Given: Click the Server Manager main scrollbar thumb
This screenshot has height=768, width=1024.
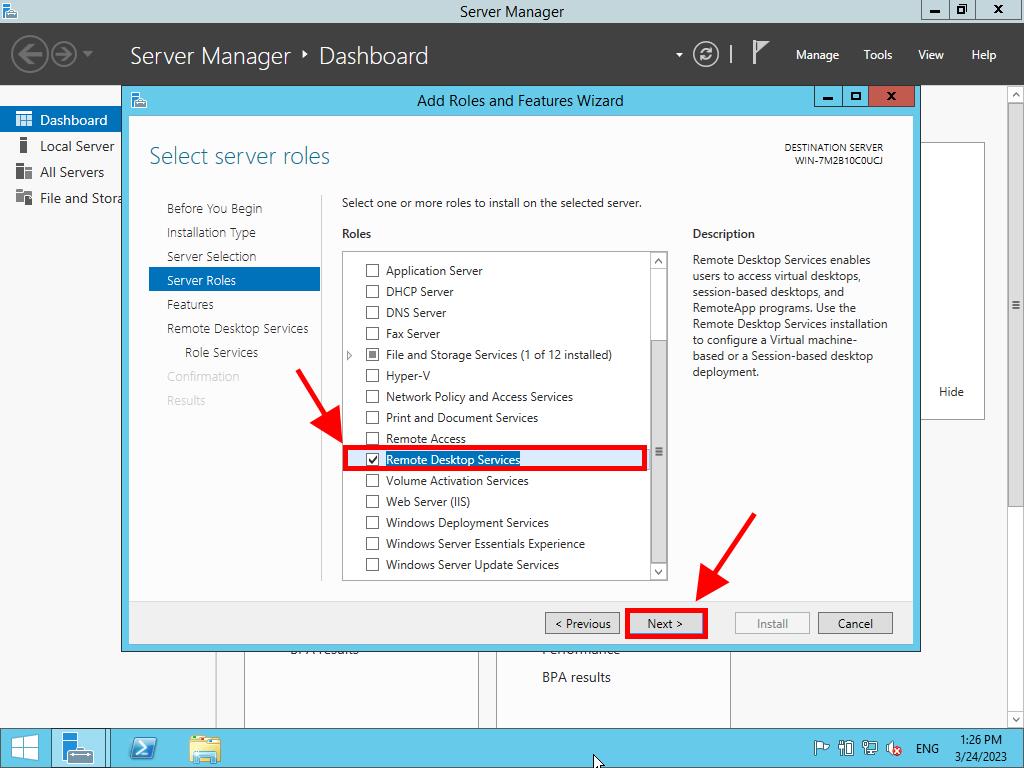Looking at the screenshot, I should coord(1016,304).
